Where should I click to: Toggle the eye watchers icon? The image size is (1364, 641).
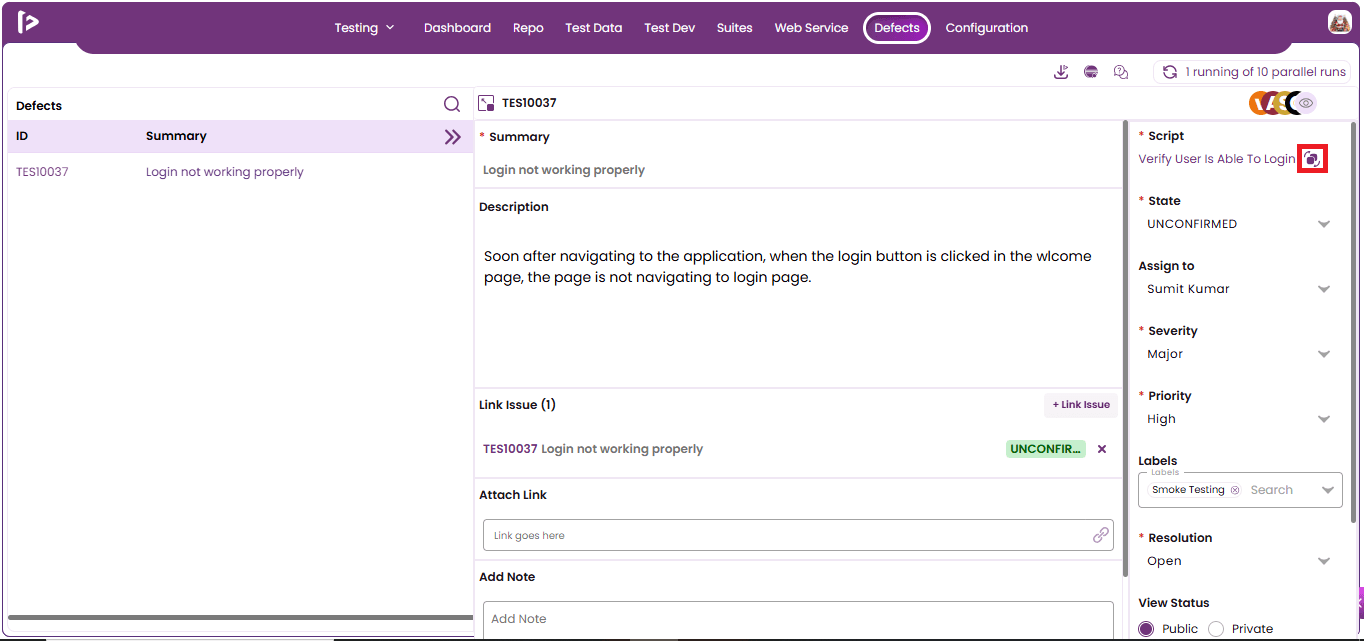click(x=1306, y=103)
